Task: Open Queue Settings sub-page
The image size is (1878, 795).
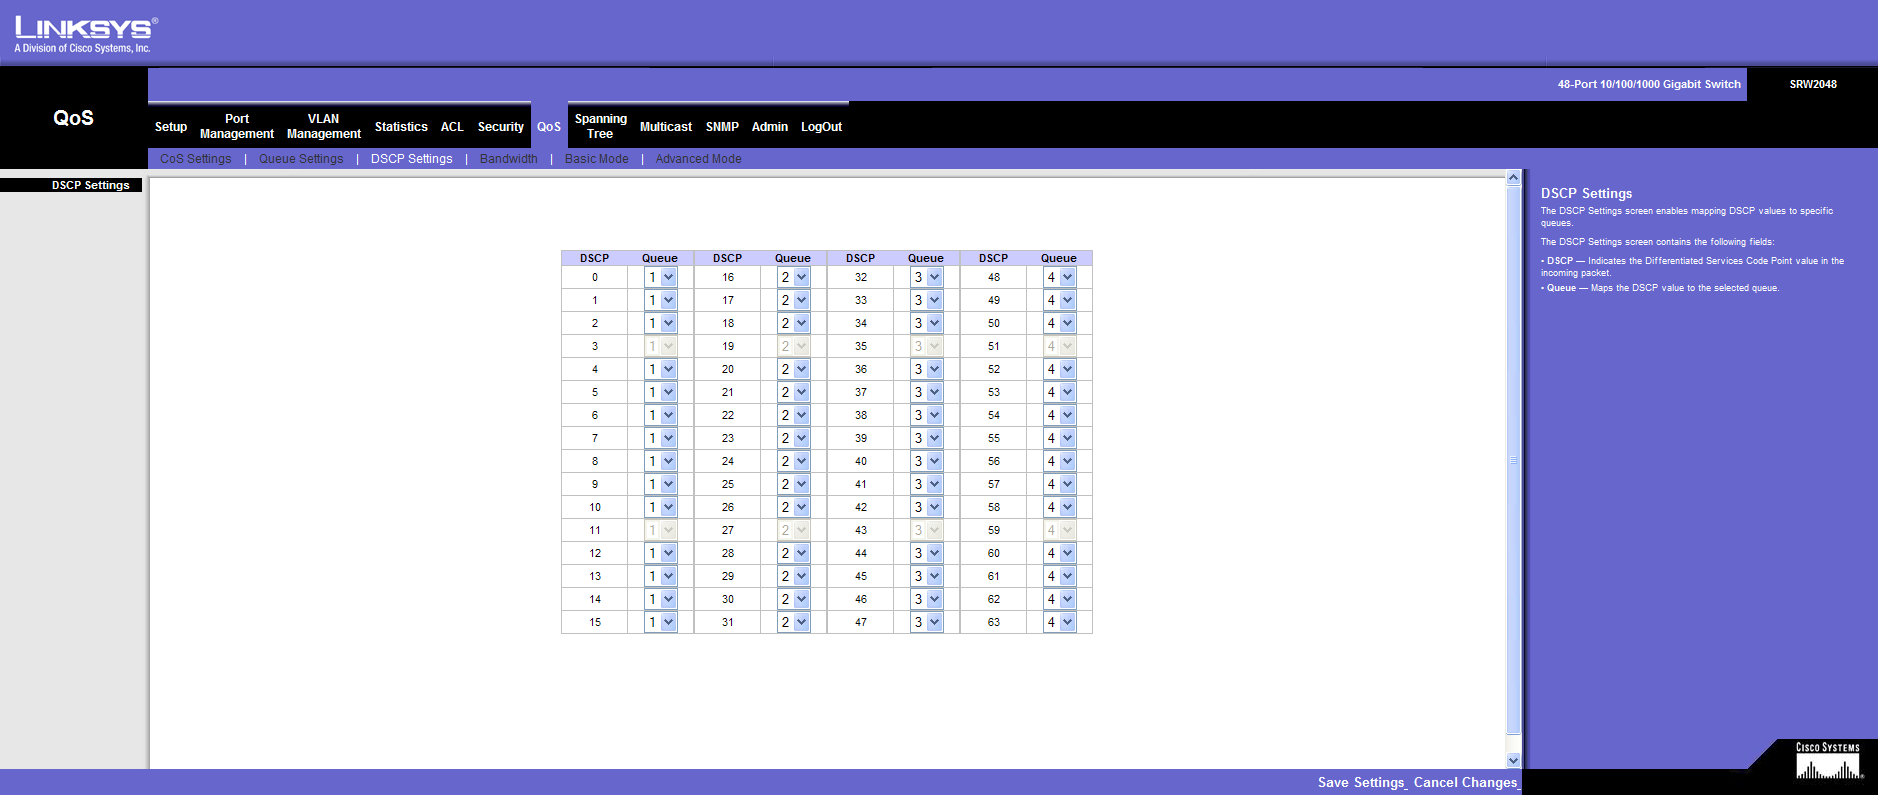Action: pos(300,159)
